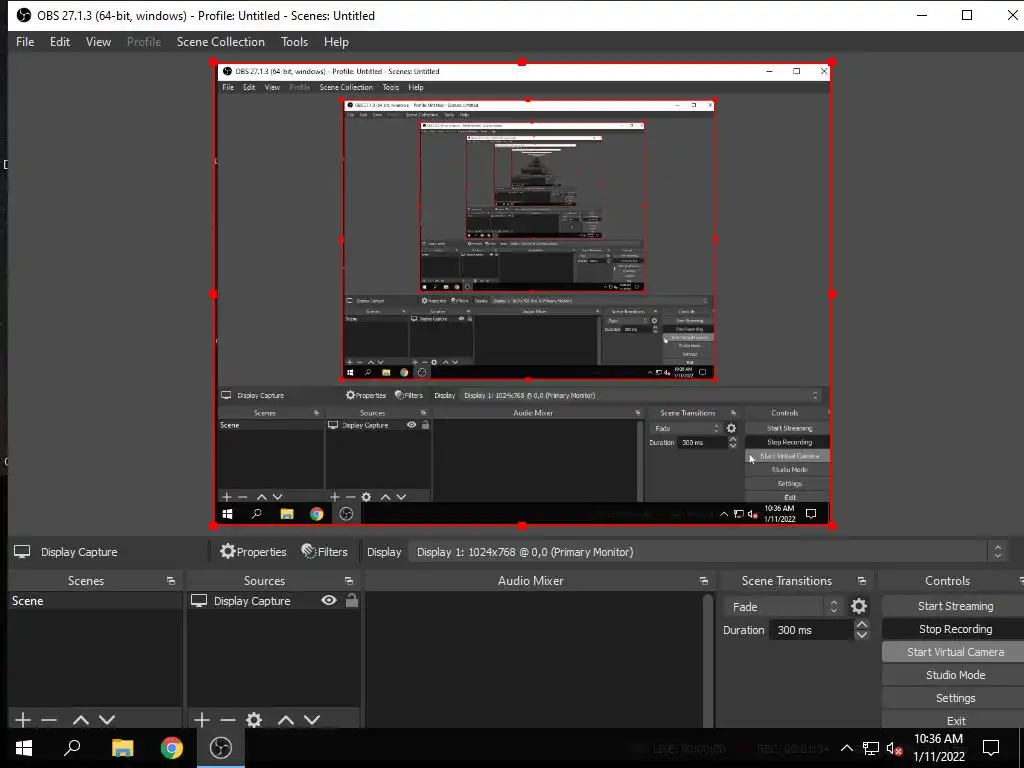Image resolution: width=1024 pixels, height=768 pixels.
Task: Open the Edit menu
Action: tap(59, 42)
